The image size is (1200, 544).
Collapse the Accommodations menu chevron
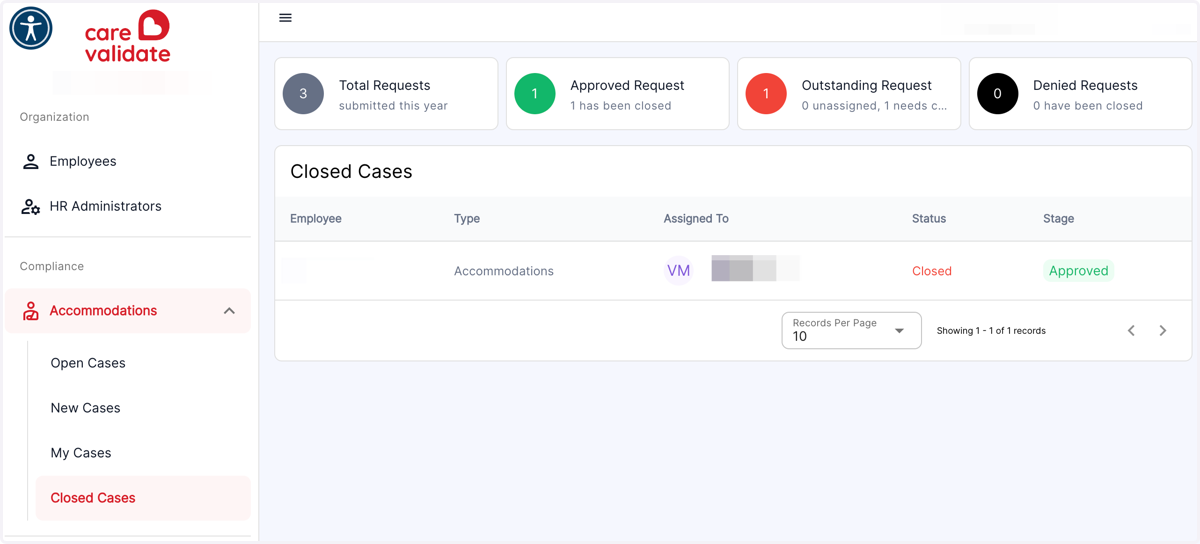(x=229, y=311)
